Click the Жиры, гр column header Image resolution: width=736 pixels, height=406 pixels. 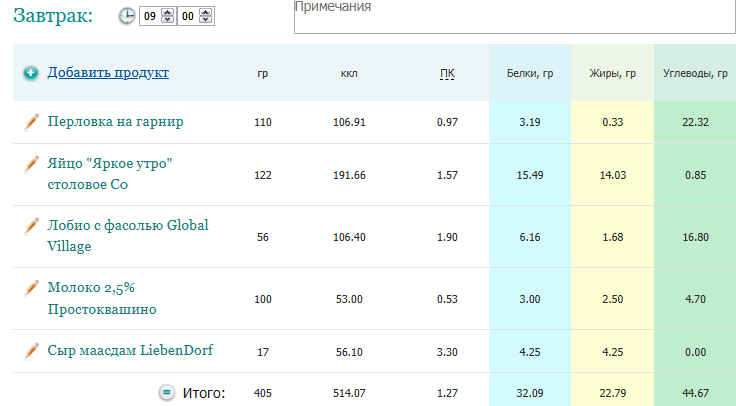[x=613, y=73]
